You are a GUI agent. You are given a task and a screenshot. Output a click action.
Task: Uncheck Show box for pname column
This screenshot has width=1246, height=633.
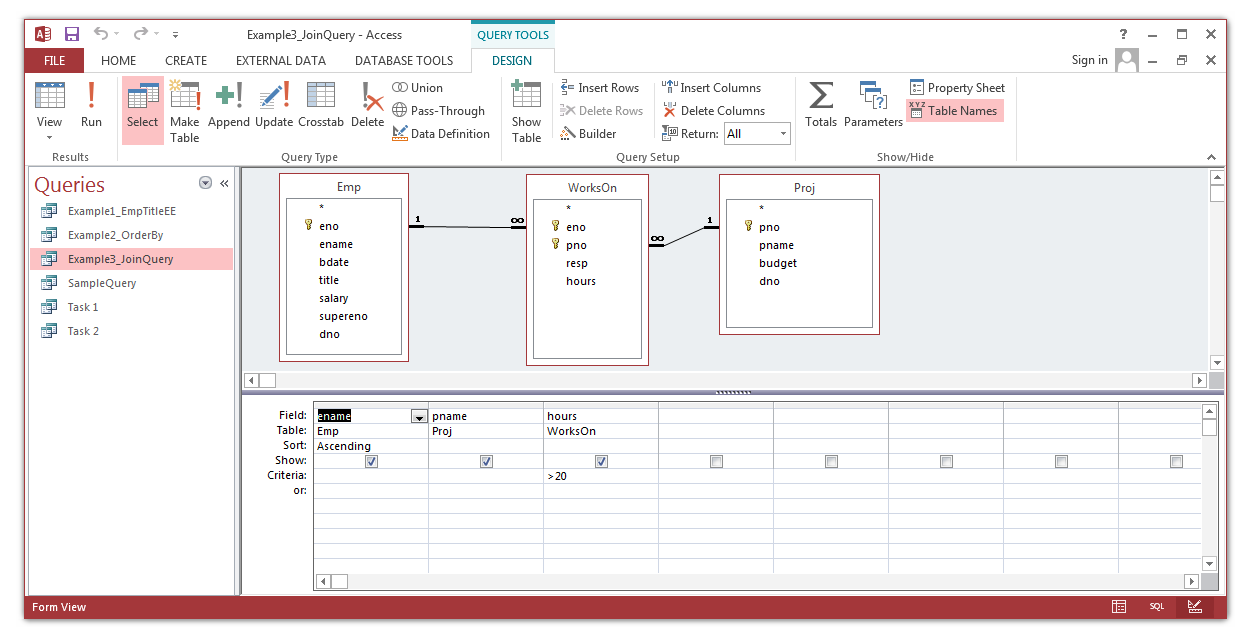click(x=486, y=461)
